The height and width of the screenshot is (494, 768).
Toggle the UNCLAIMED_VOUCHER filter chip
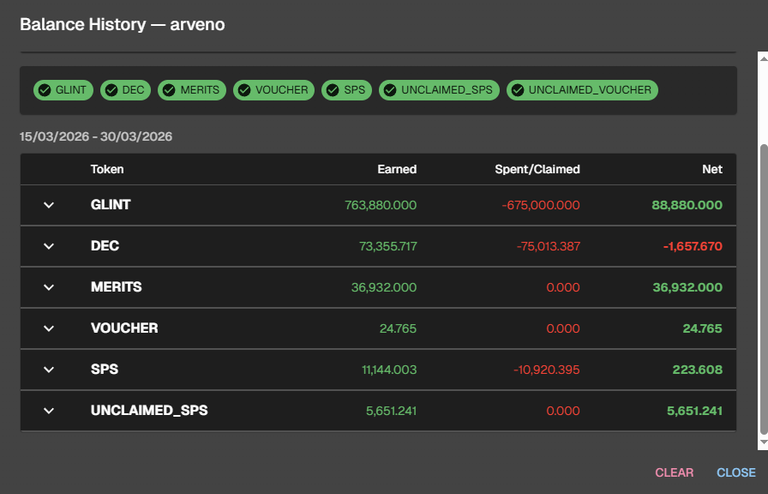582,90
